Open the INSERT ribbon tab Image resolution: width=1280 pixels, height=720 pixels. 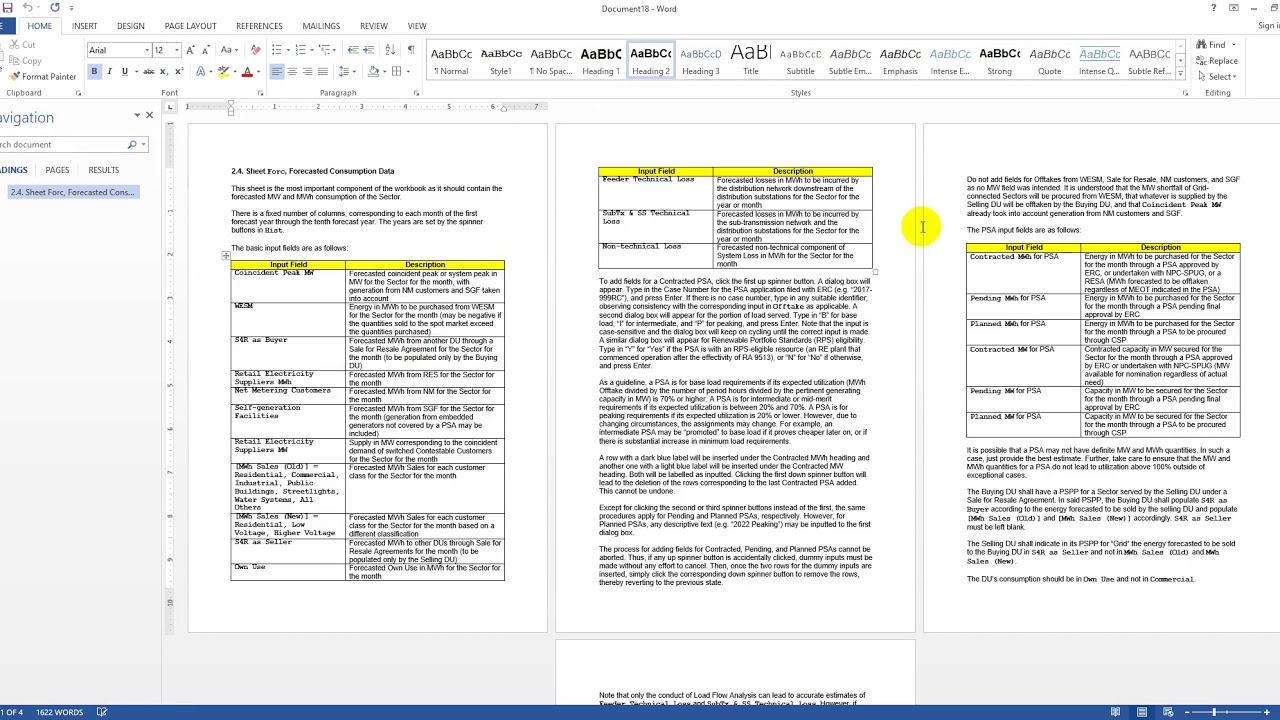84,26
